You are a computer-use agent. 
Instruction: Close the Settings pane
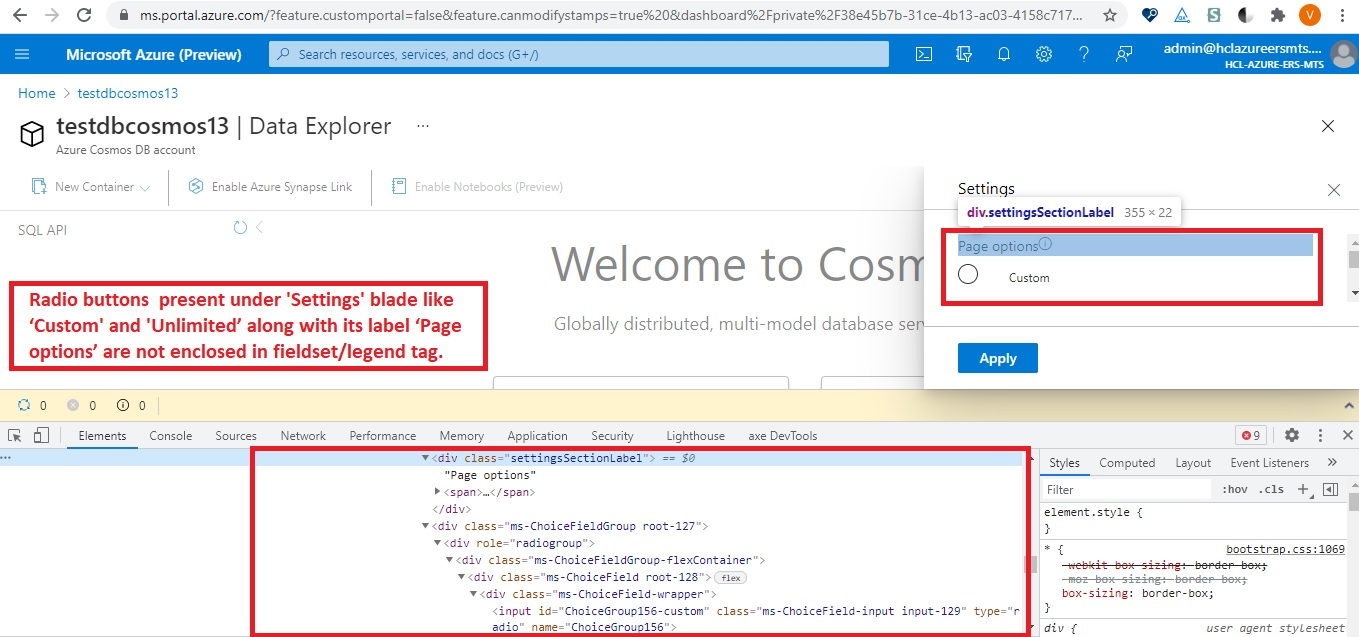(1333, 190)
